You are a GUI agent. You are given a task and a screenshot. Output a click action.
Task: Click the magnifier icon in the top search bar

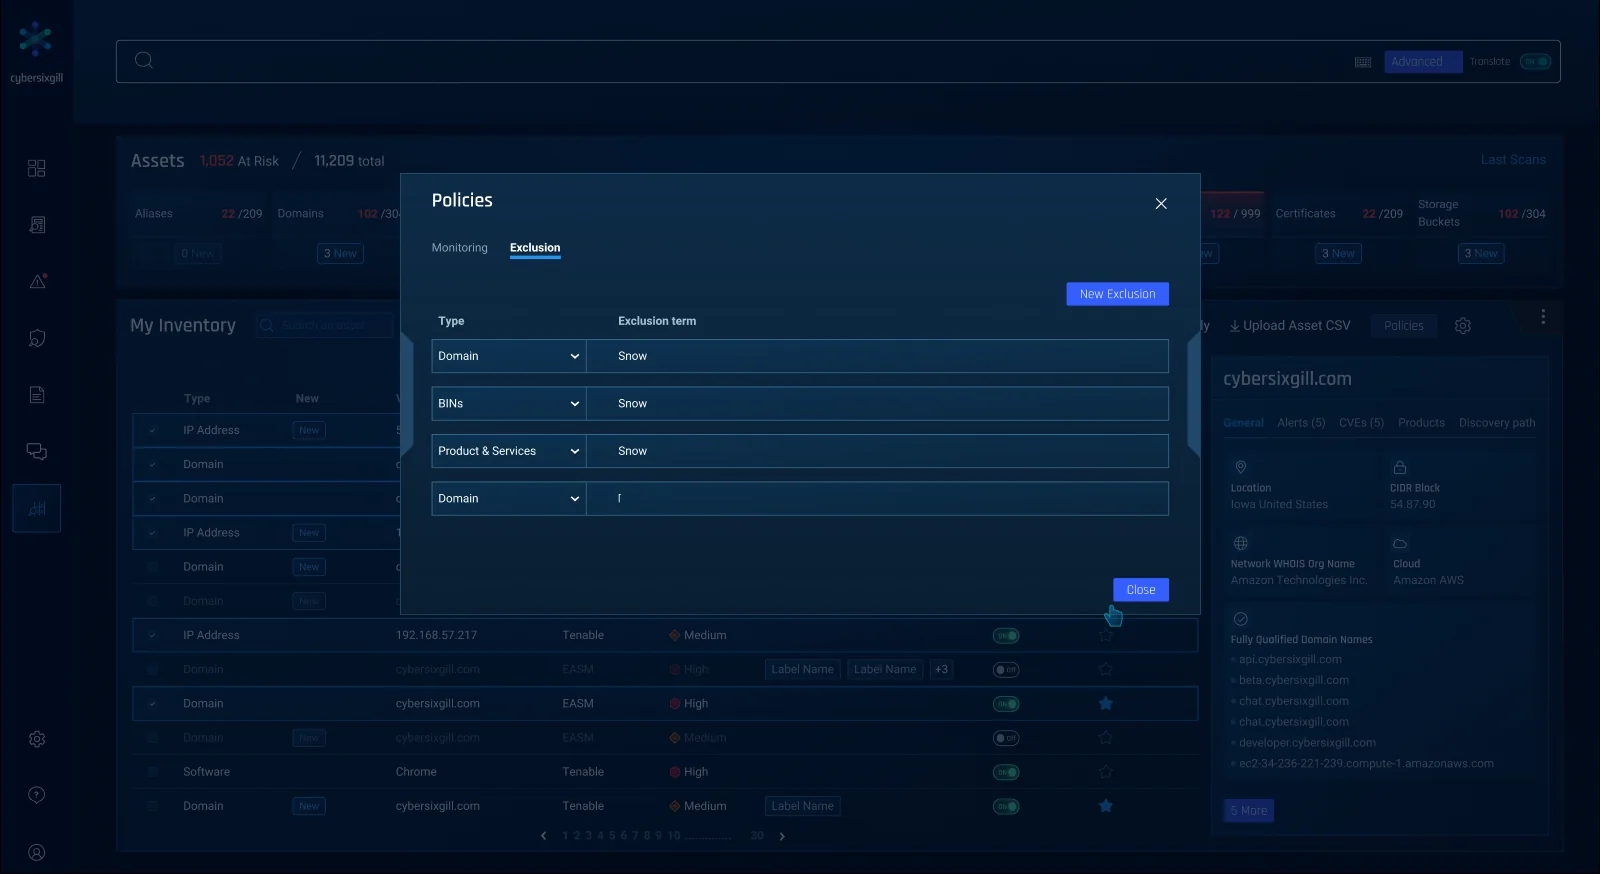(x=144, y=60)
